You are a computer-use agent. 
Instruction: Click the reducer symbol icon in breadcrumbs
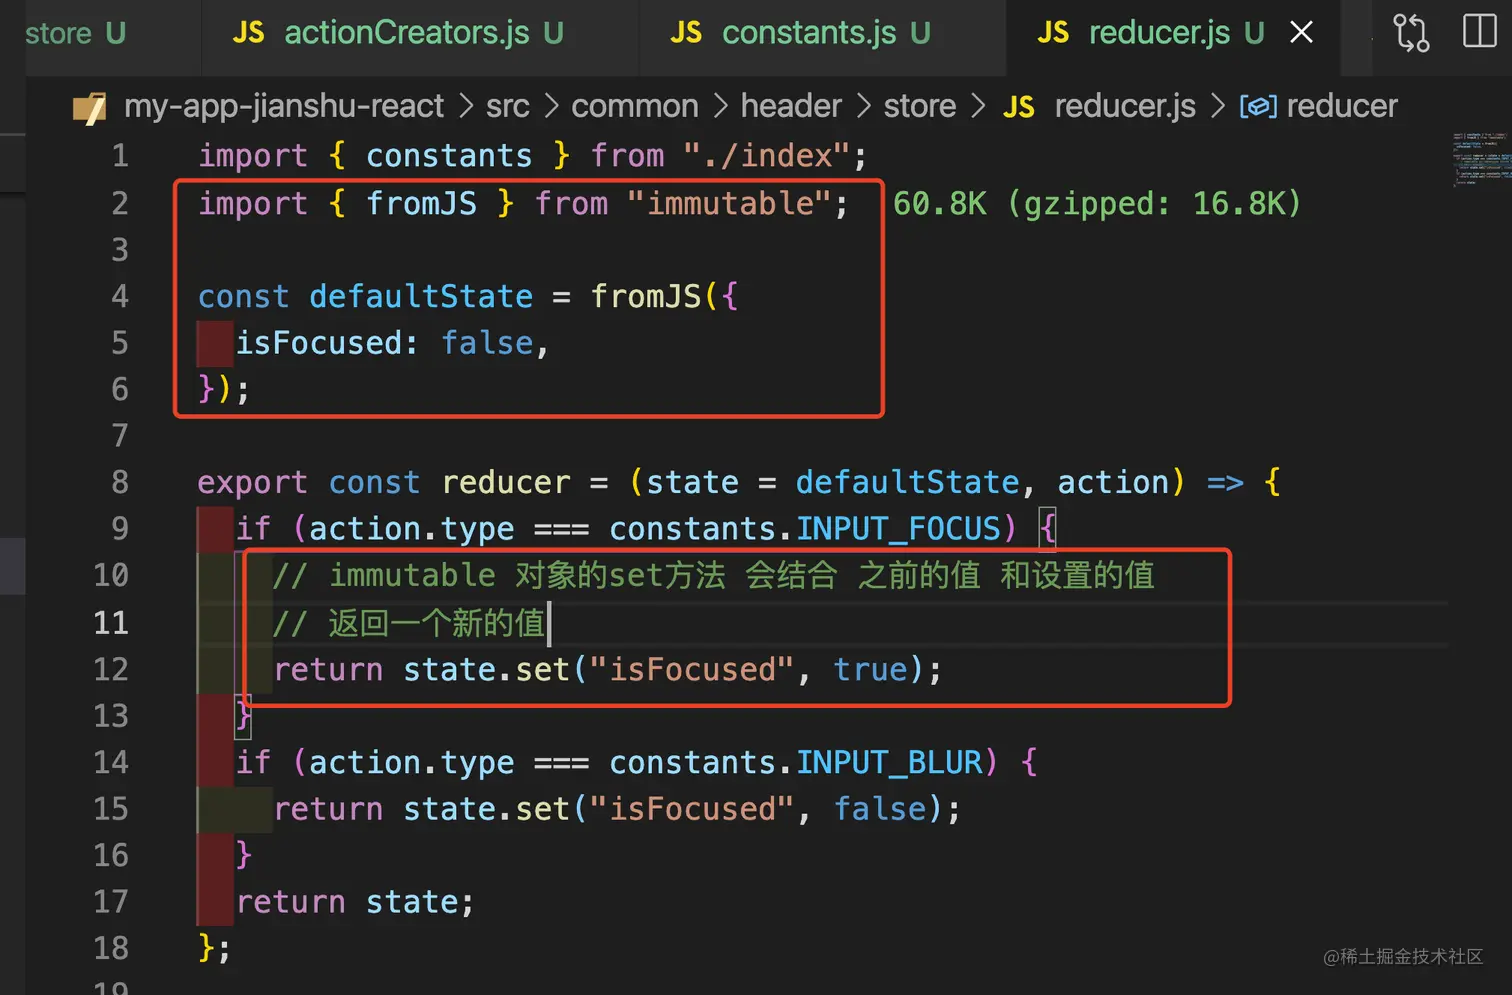pyautogui.click(x=1258, y=106)
